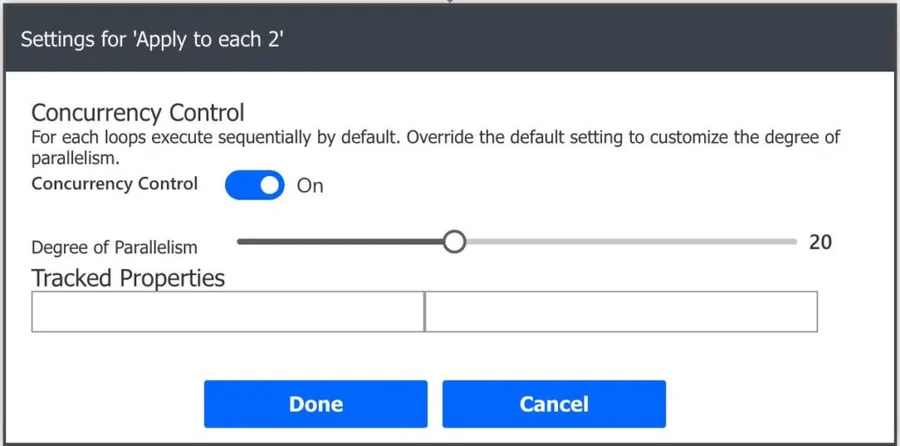Click the far right end of the parallelism slider
This screenshot has width=900, height=446.
[794, 242]
